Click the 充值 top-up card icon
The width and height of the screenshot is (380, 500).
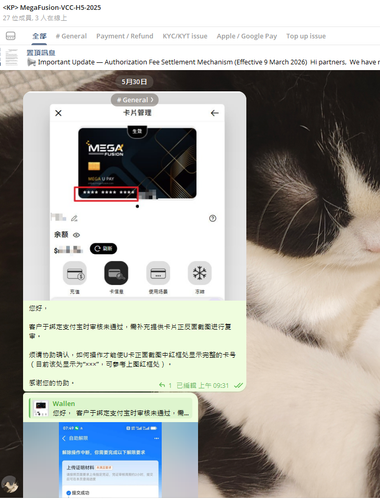coord(75,273)
